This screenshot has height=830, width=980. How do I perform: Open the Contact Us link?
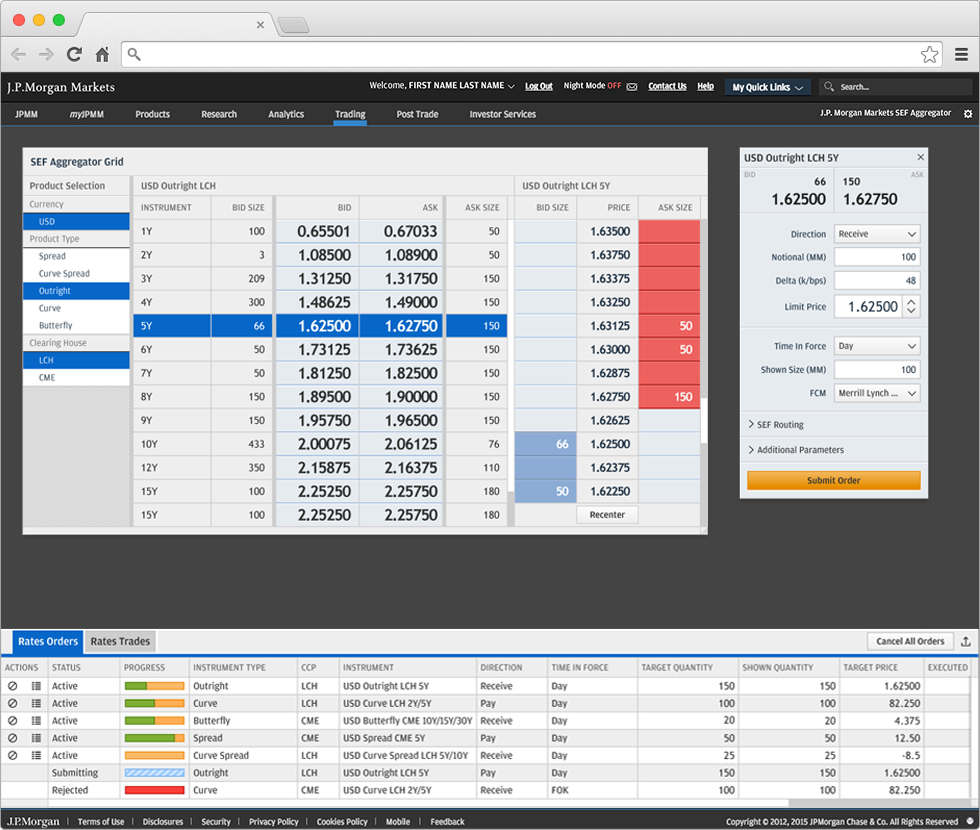point(667,86)
